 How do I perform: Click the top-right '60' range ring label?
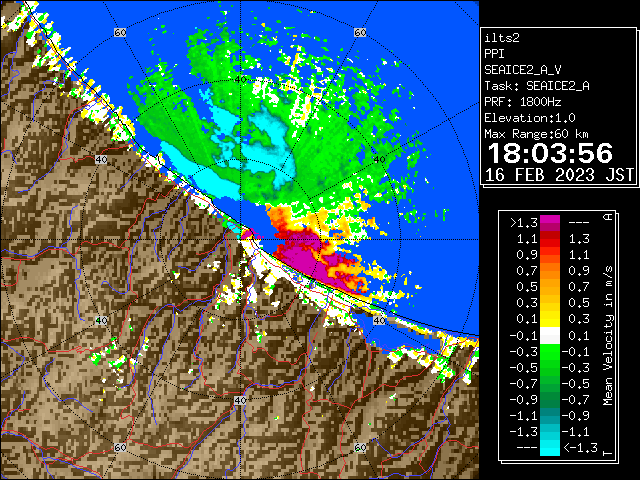pyautogui.click(x=360, y=32)
